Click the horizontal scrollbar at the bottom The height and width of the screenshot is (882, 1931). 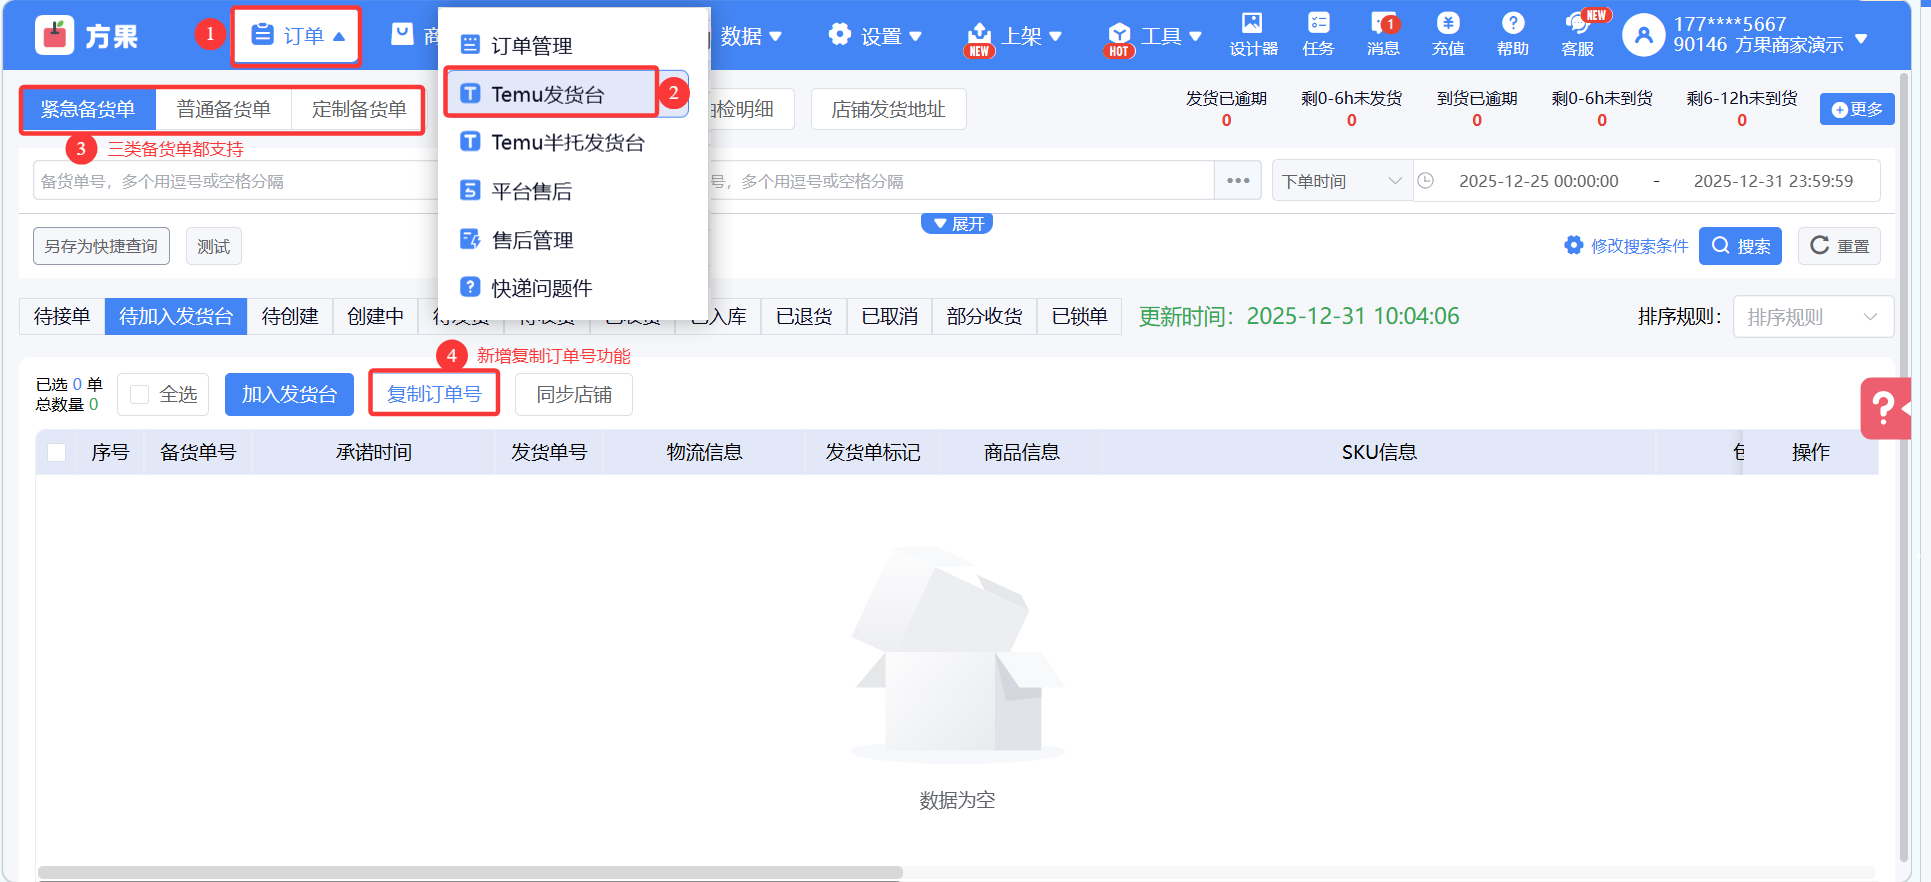(470, 872)
